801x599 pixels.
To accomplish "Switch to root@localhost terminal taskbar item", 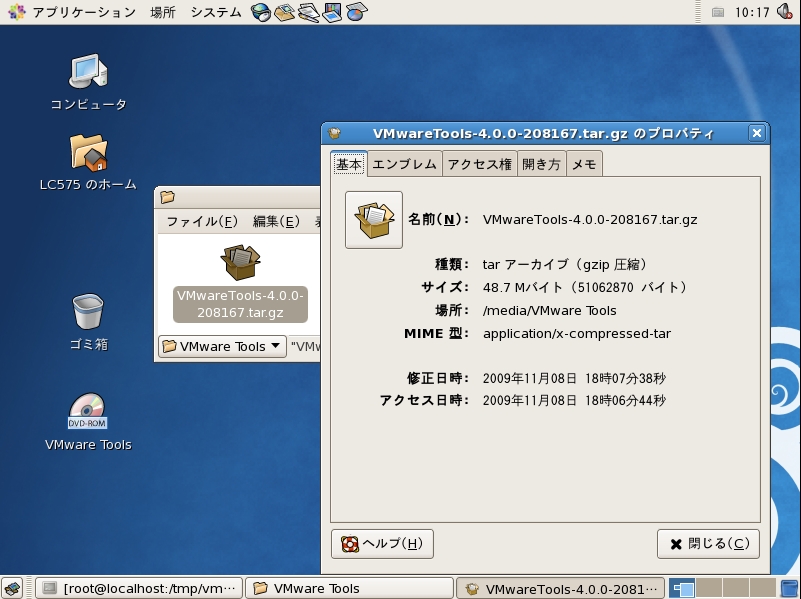I will pyautogui.click(x=138, y=588).
